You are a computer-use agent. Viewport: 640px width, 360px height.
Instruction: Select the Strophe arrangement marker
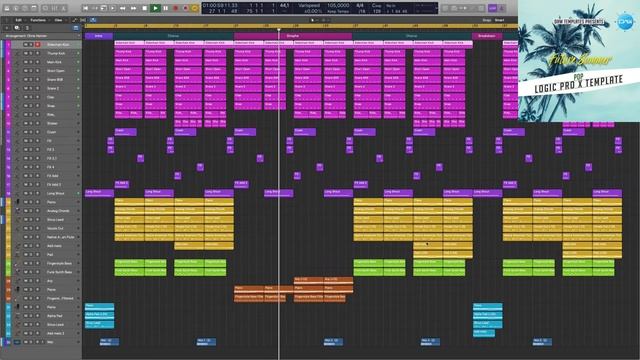pos(293,36)
